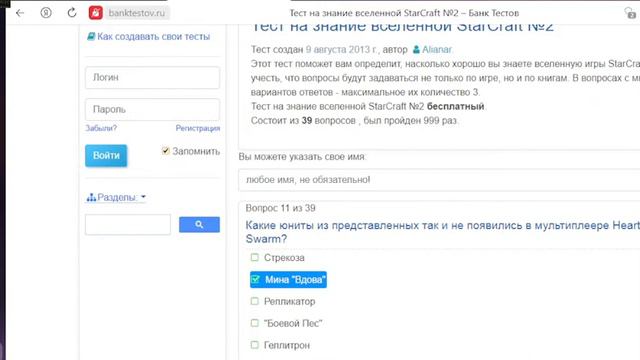This screenshot has height=360, width=640.
Task: Click the red site favicon icon
Action: [x=96, y=13]
